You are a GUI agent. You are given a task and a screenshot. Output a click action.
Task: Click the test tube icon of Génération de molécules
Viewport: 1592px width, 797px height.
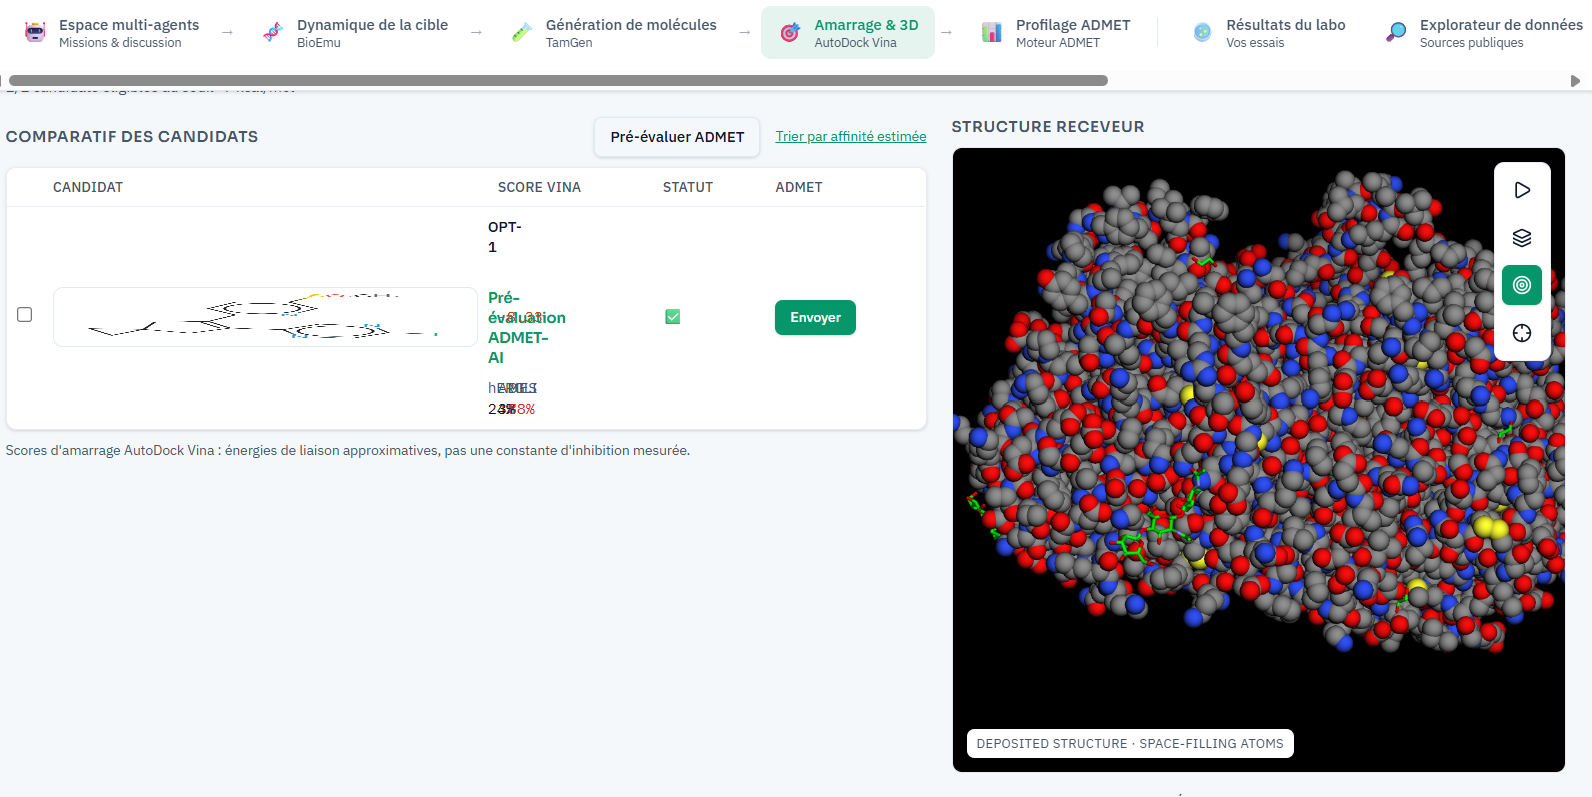[522, 32]
